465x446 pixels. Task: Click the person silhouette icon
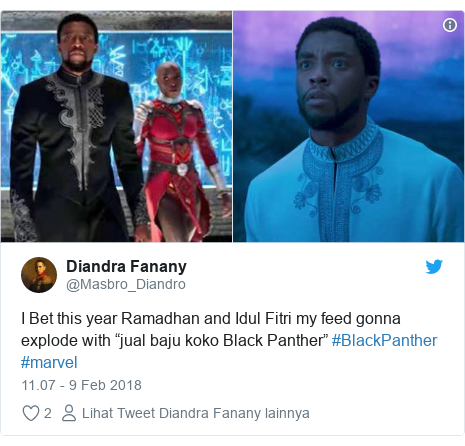[x=69, y=413]
